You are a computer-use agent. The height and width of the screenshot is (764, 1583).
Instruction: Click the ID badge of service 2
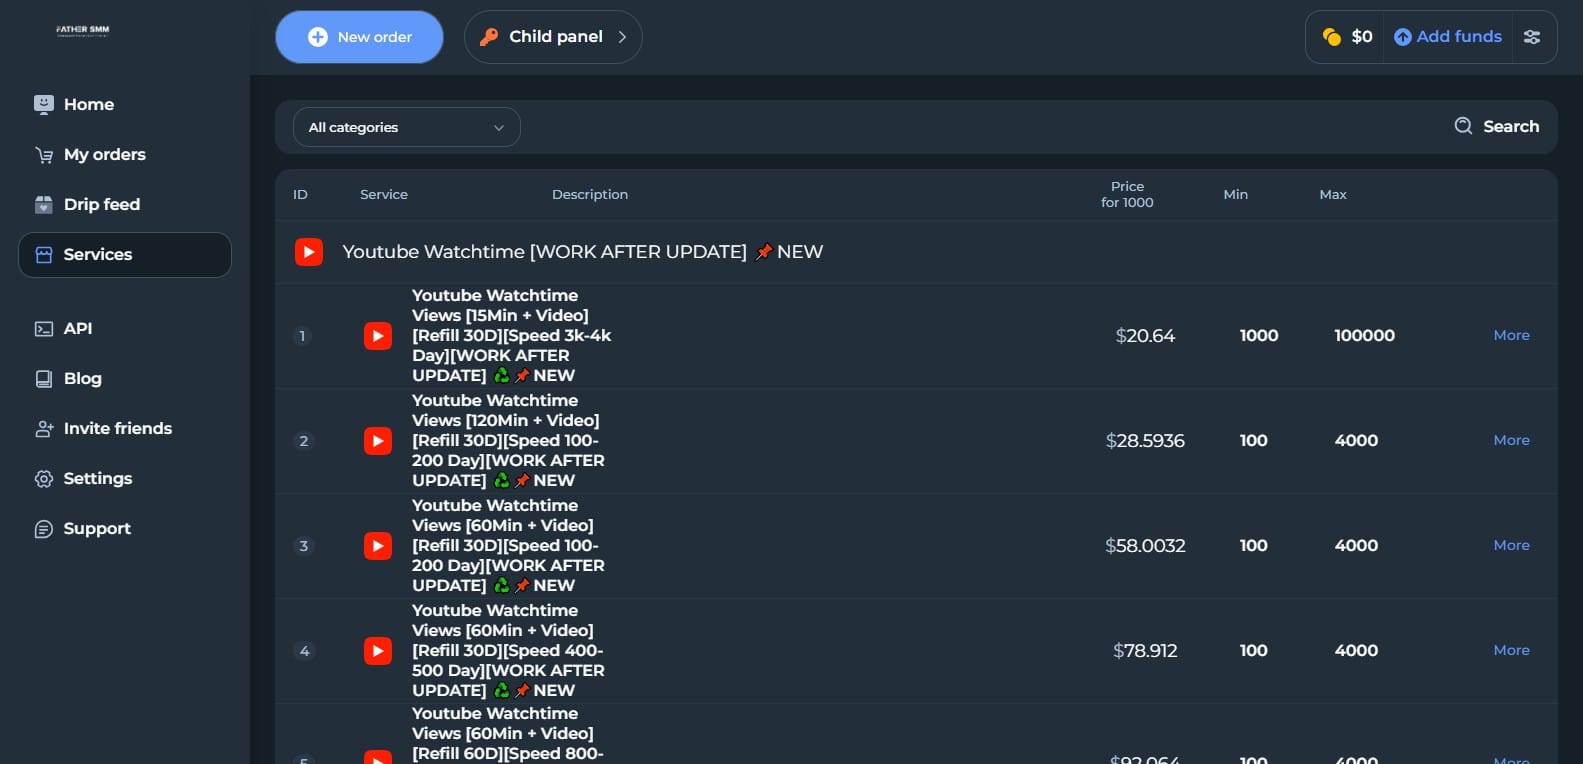[304, 441]
